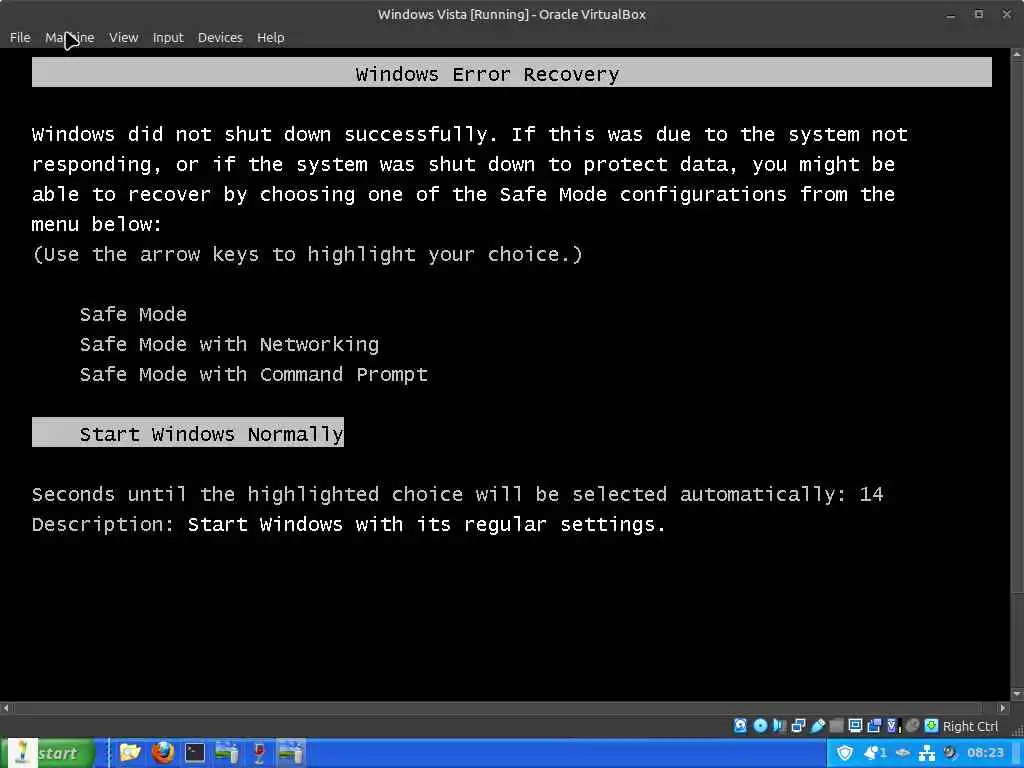Open the start menu button
This screenshot has width=1024, height=768.
point(49,753)
